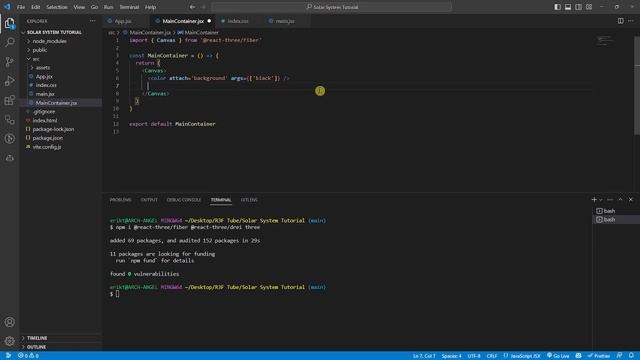This screenshot has height=360, width=640.
Task: Open the Search view in activity bar
Action: click(9, 42)
